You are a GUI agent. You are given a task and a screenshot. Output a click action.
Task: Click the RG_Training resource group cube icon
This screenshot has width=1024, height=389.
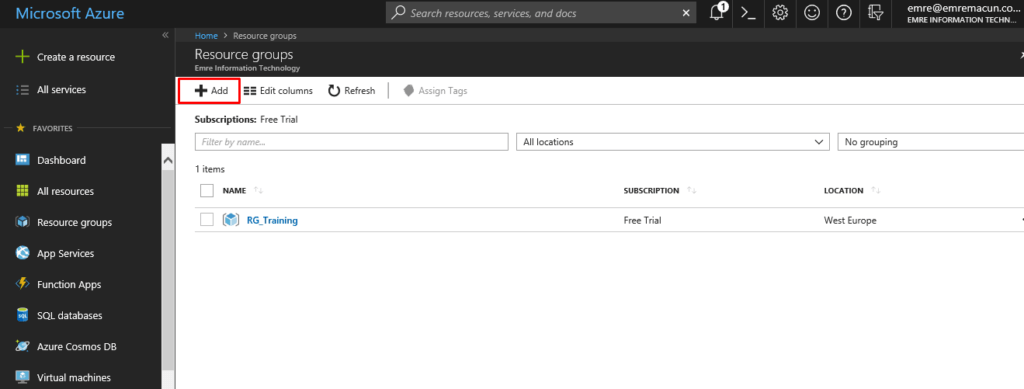[x=231, y=220]
